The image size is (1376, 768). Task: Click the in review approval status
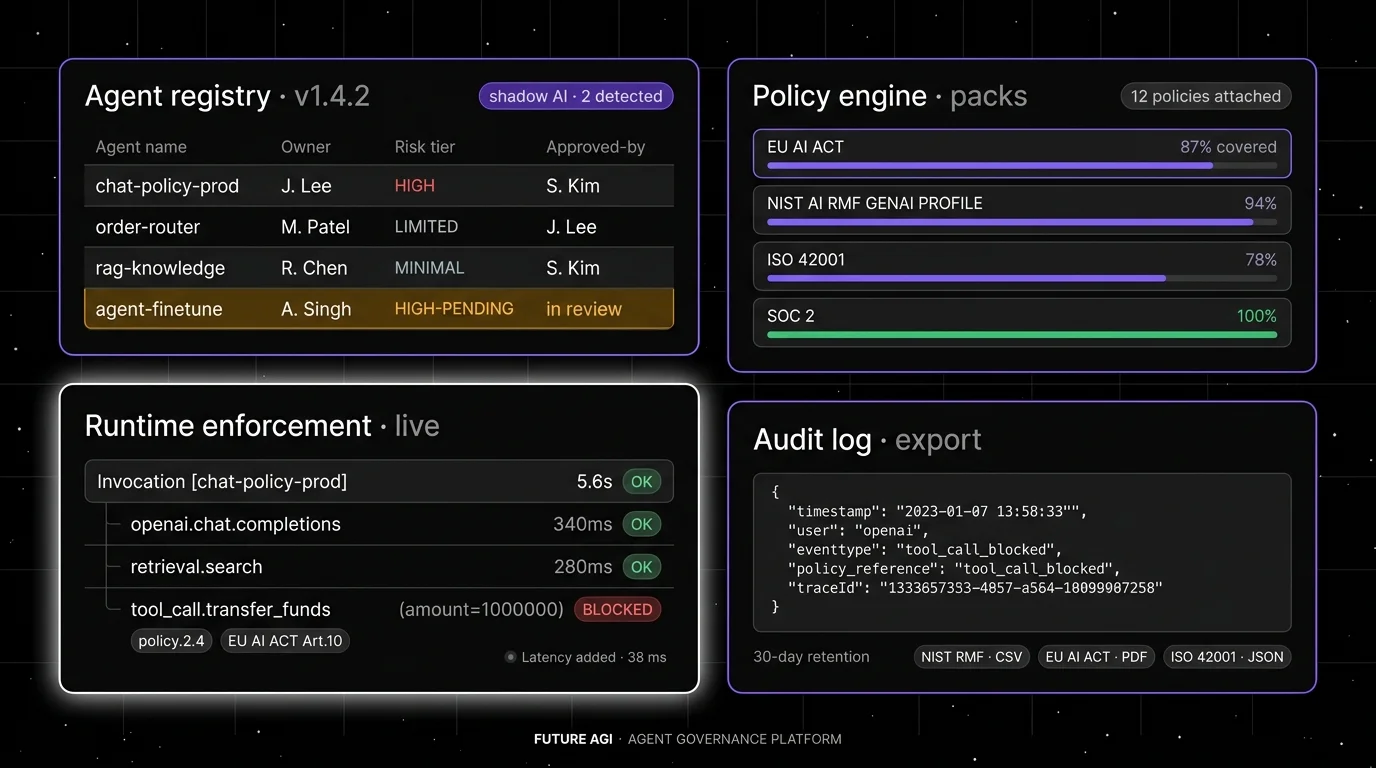(584, 309)
